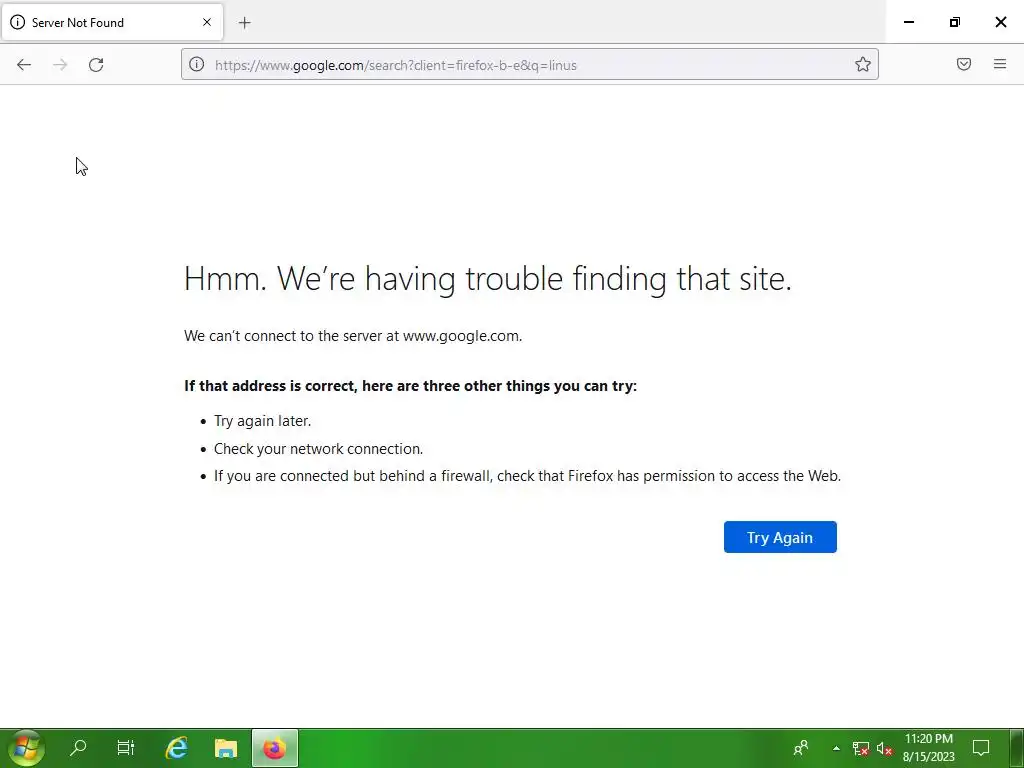This screenshot has height=768, width=1024.
Task: Click the forward navigation arrow
Action: (60, 65)
